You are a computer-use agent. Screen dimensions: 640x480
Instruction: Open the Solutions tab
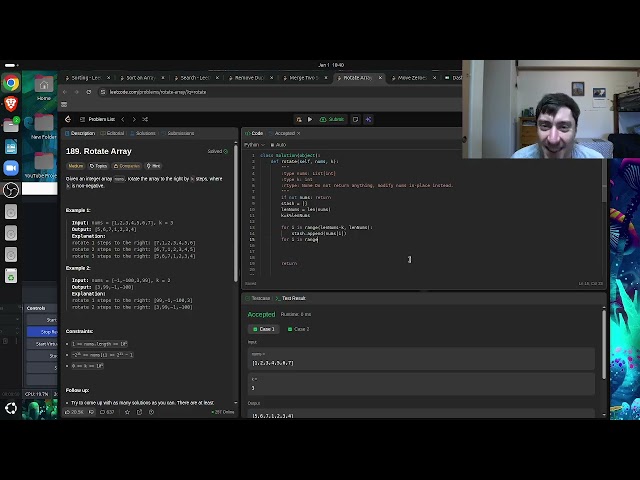(143, 133)
